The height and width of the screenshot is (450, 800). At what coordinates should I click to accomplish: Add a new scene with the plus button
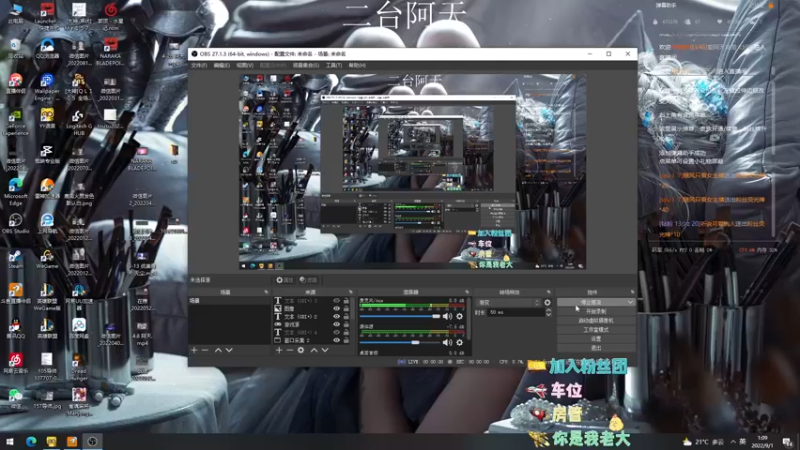194,350
